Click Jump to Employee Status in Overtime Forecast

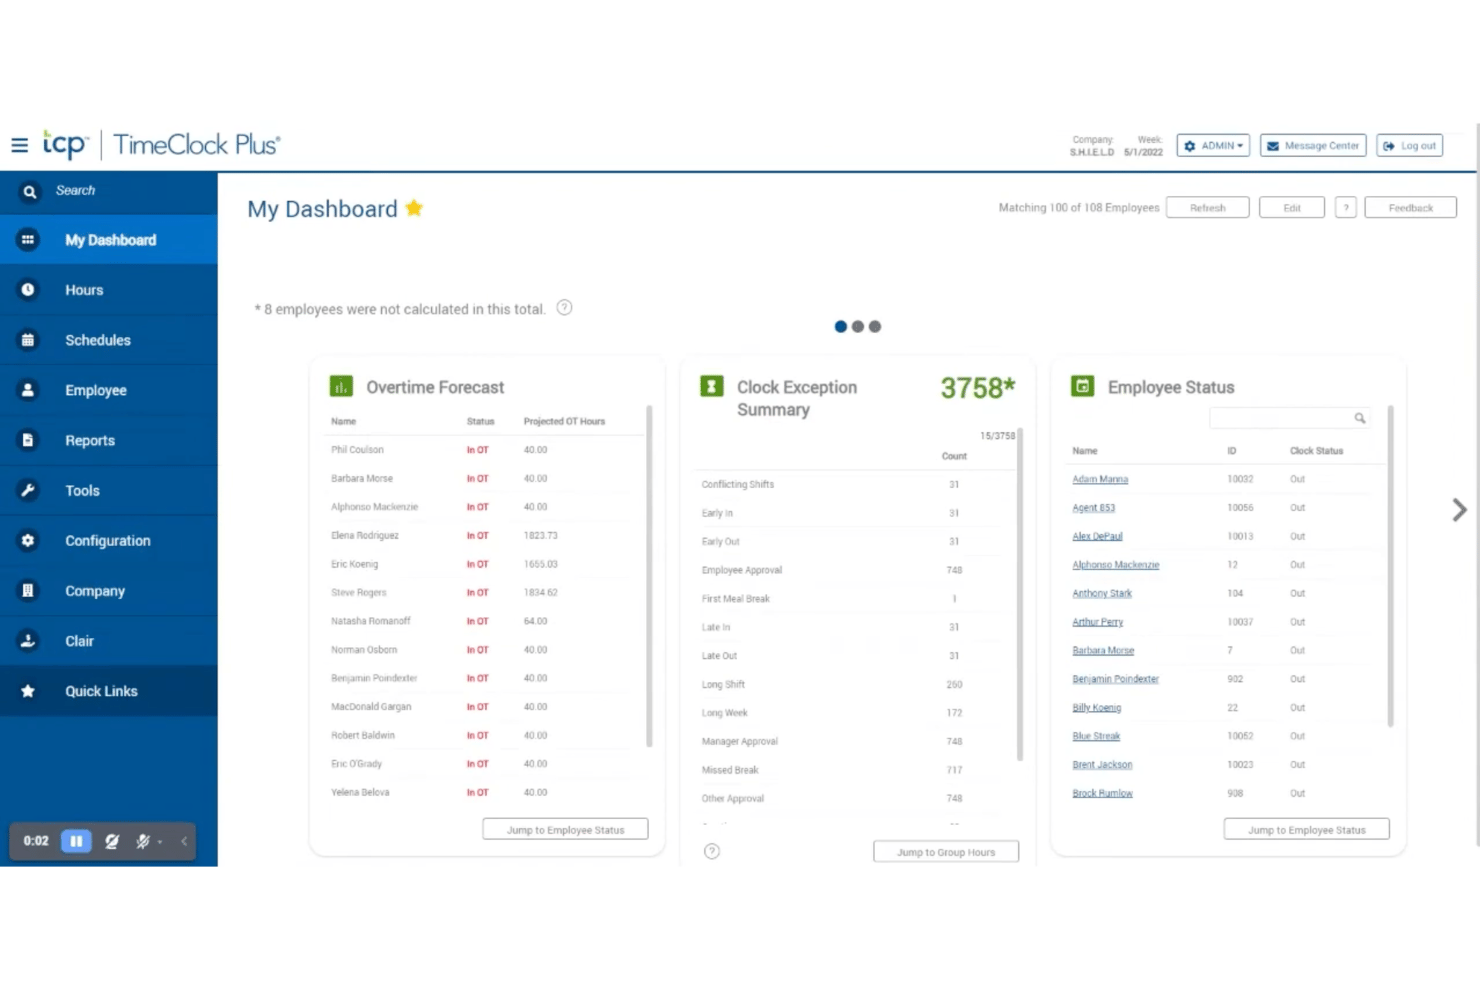tap(565, 830)
